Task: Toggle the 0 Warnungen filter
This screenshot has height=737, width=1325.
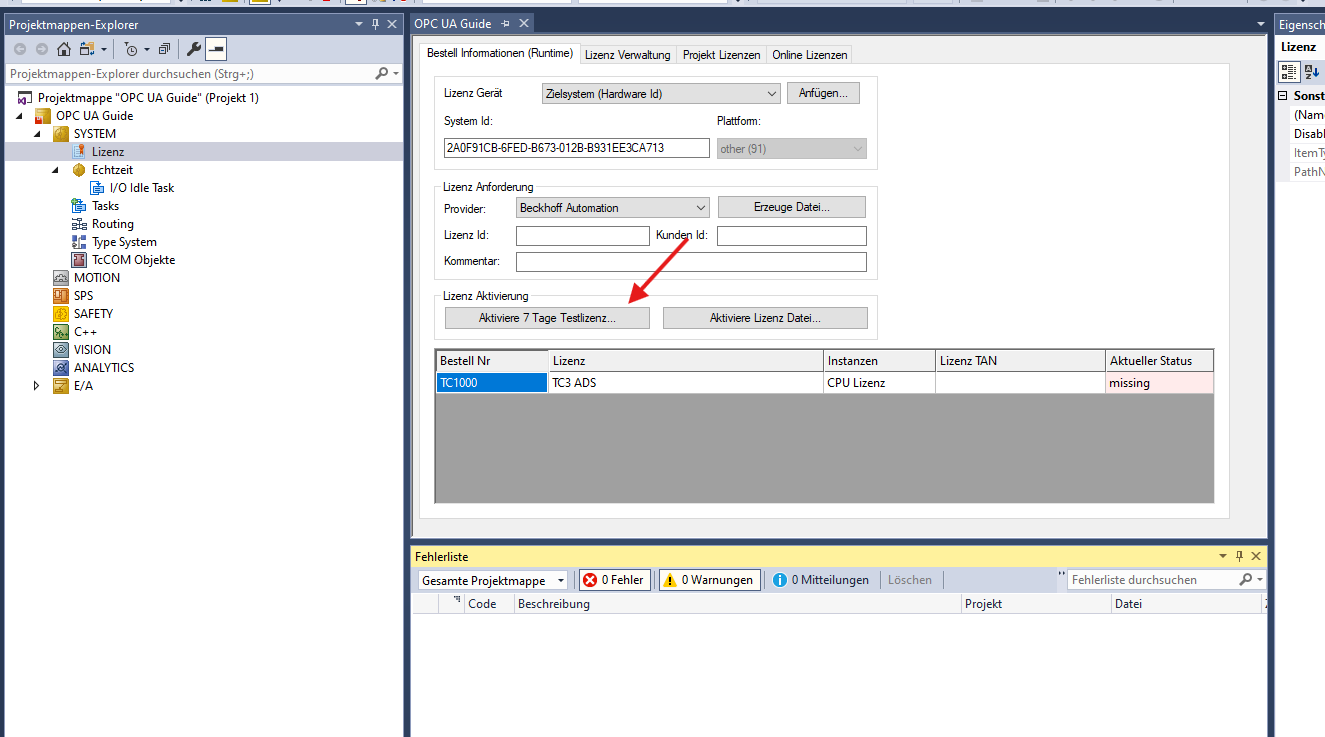Action: (x=710, y=580)
